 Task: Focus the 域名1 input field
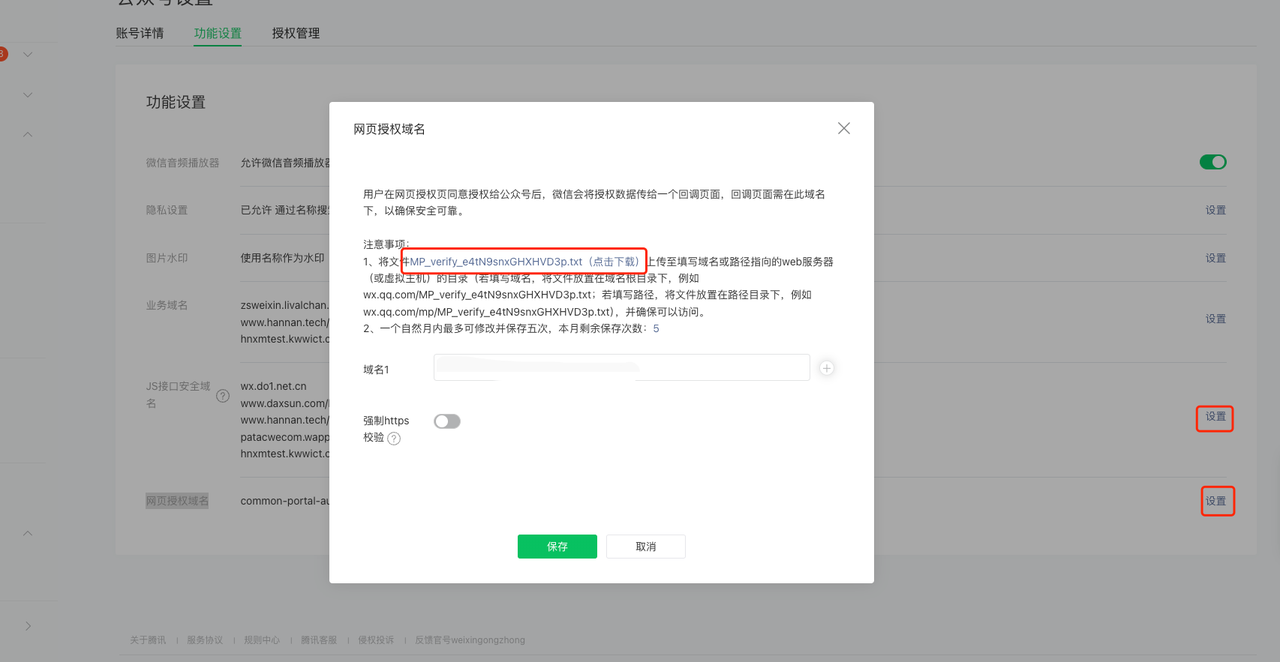click(621, 368)
